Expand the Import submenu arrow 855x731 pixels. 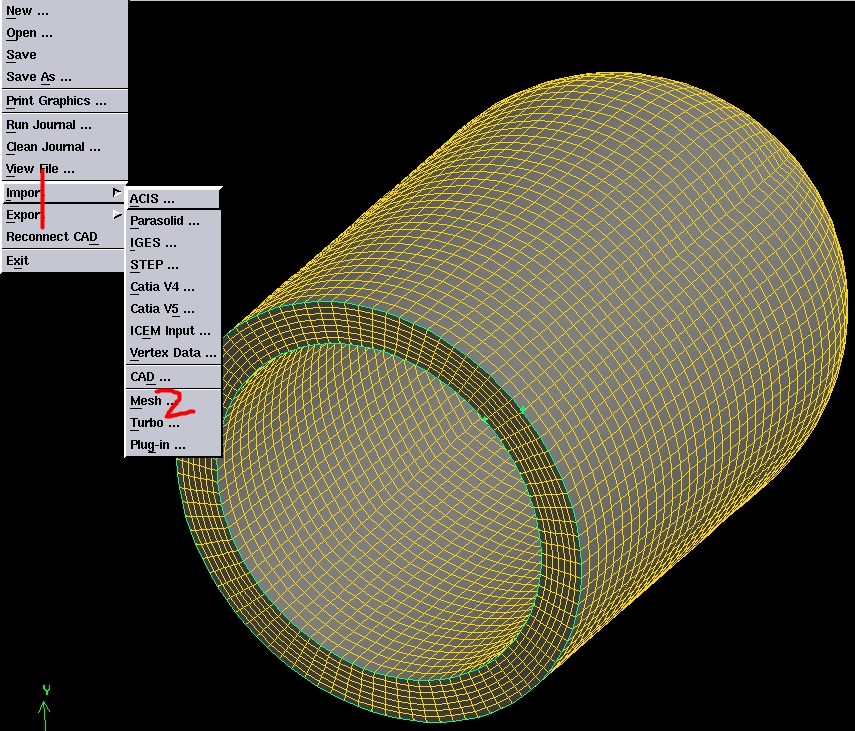(x=117, y=192)
